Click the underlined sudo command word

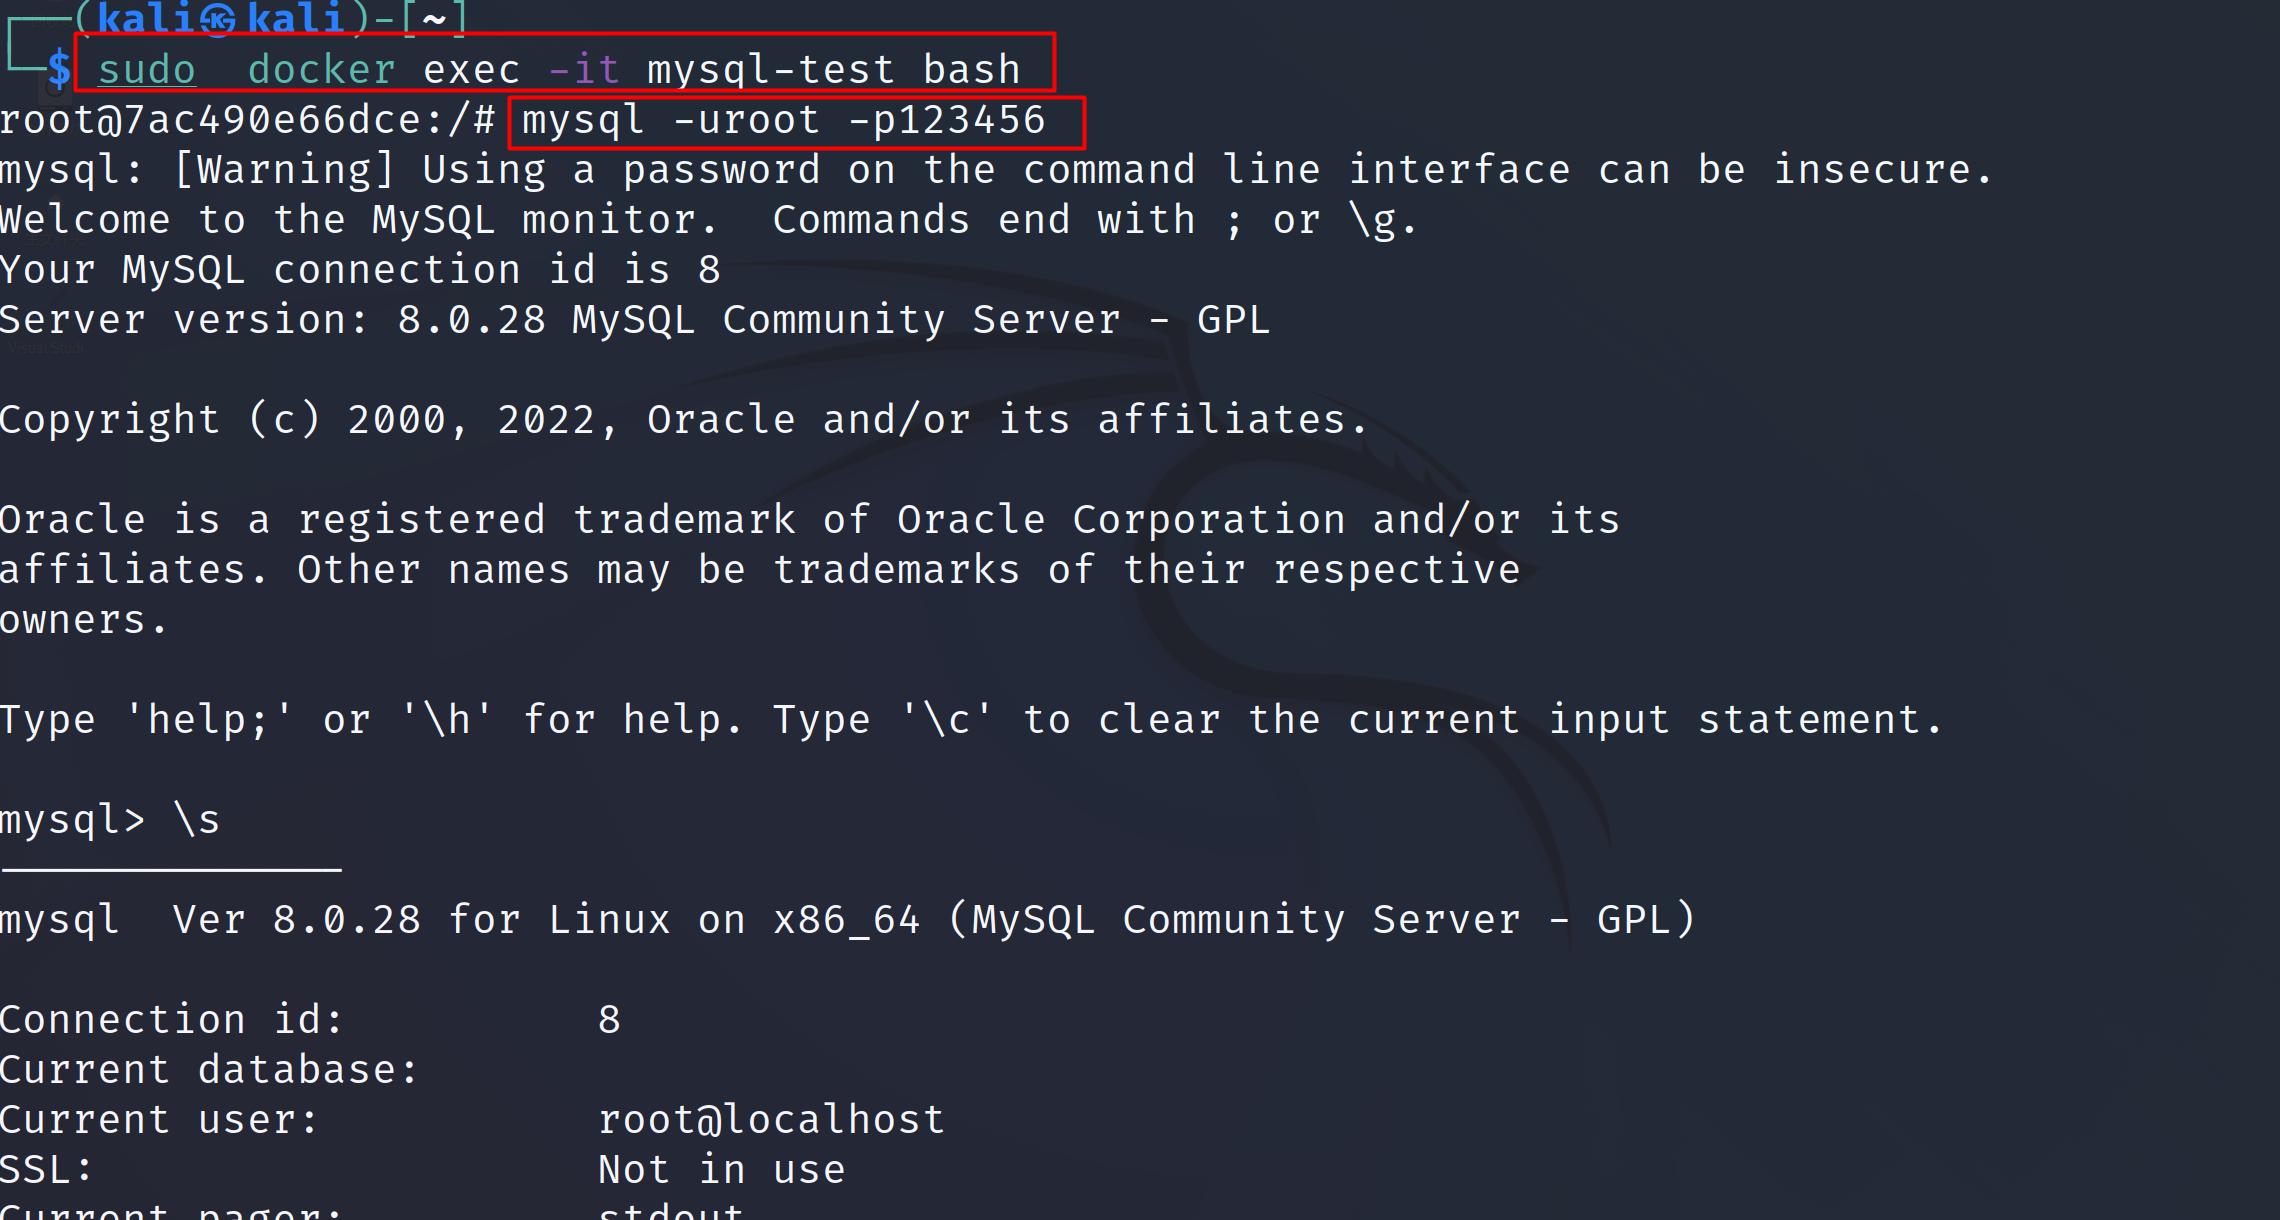pyautogui.click(x=147, y=69)
